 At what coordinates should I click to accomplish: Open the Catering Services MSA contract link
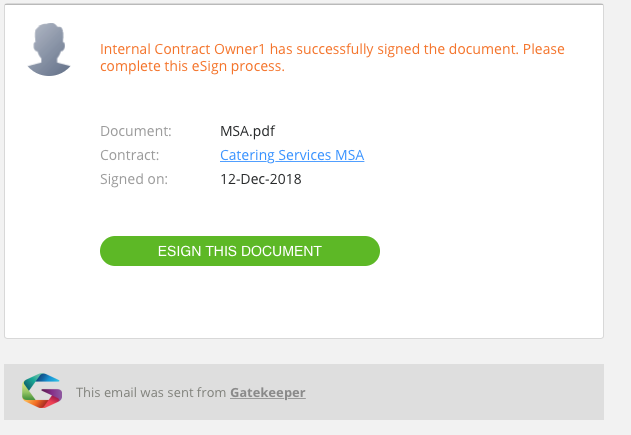pyautogui.click(x=292, y=155)
